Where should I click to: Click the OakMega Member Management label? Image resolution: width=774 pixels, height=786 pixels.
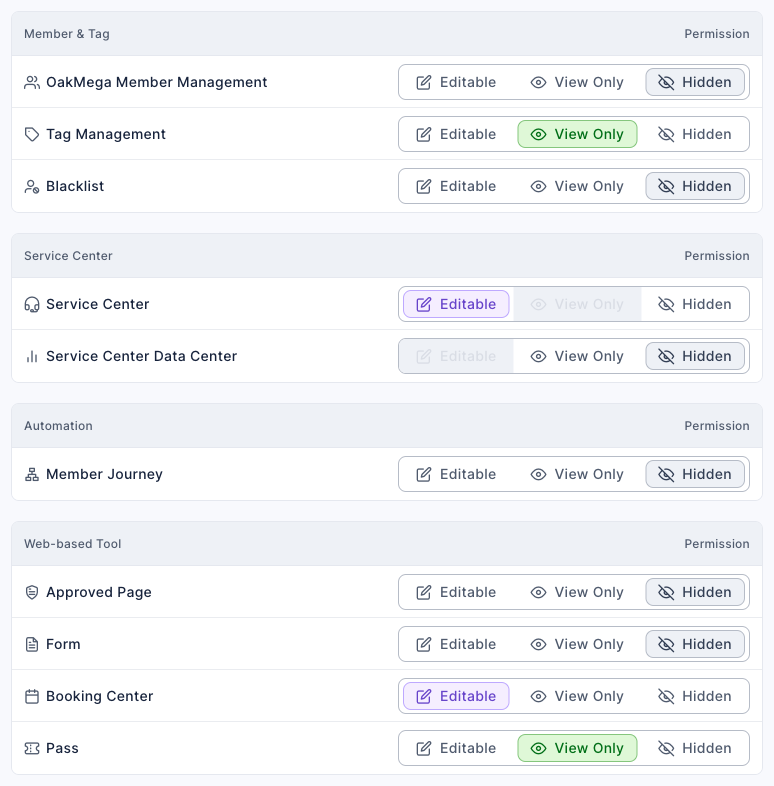156,82
